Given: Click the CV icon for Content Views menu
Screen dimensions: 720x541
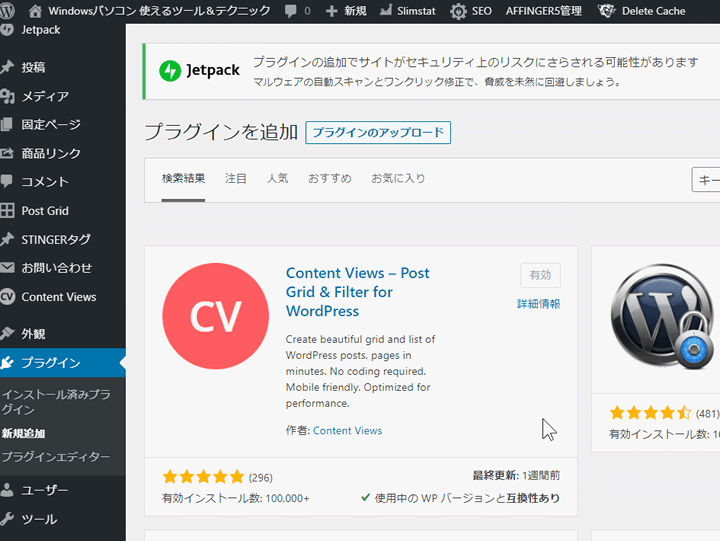Looking at the screenshot, I should (7, 297).
